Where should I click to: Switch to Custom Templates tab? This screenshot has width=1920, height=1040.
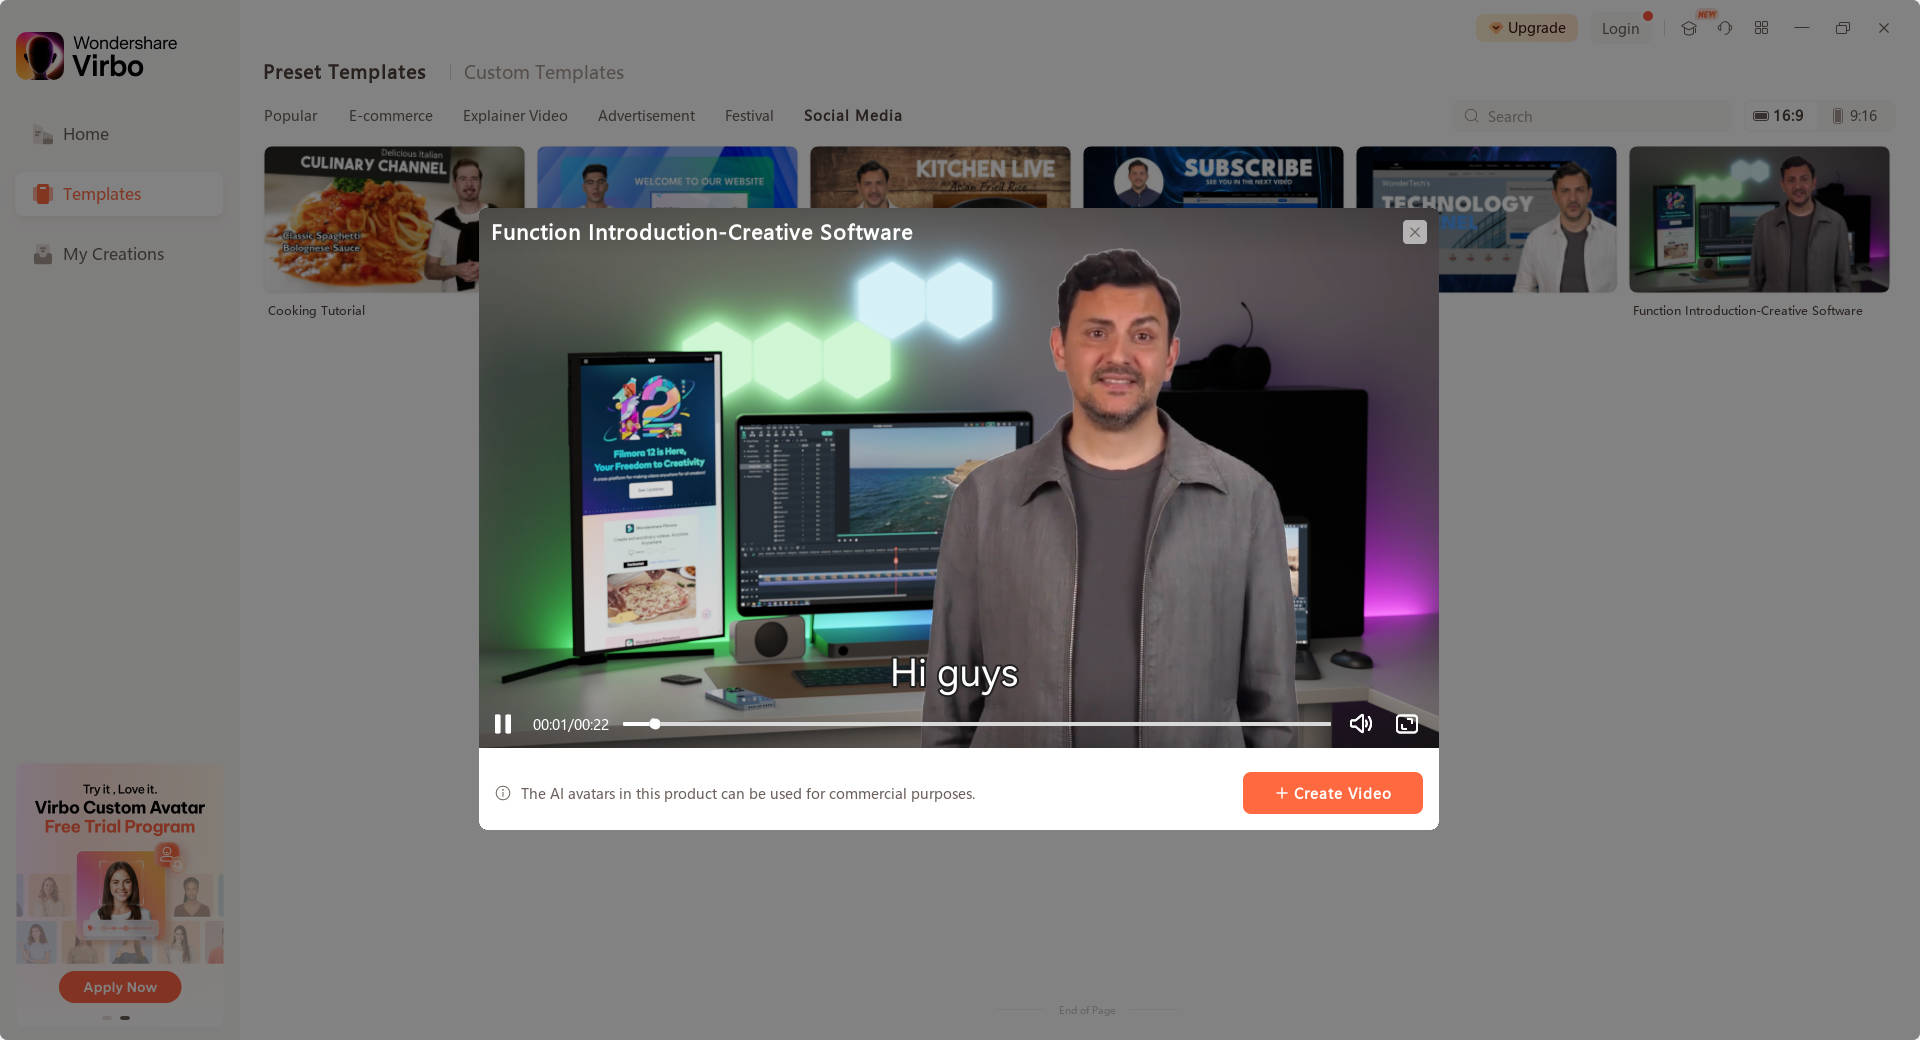pos(543,72)
